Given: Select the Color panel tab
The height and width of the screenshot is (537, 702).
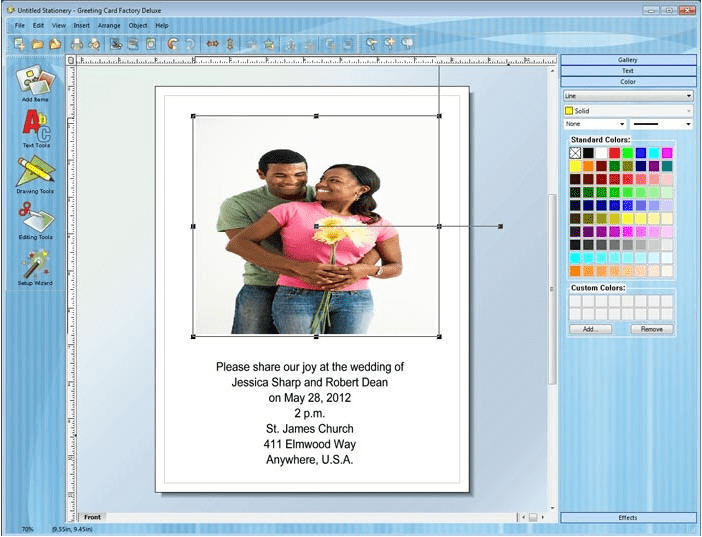Looking at the screenshot, I should coord(628,82).
